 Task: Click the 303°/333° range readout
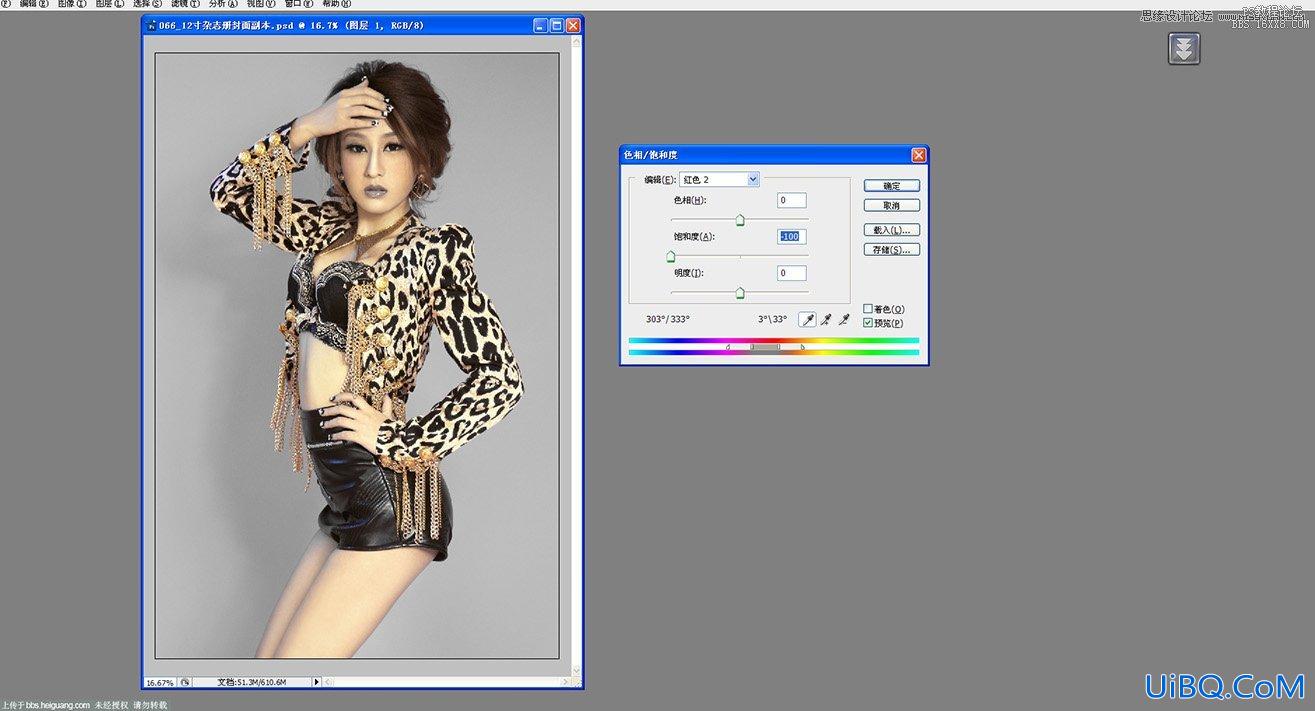tap(668, 319)
